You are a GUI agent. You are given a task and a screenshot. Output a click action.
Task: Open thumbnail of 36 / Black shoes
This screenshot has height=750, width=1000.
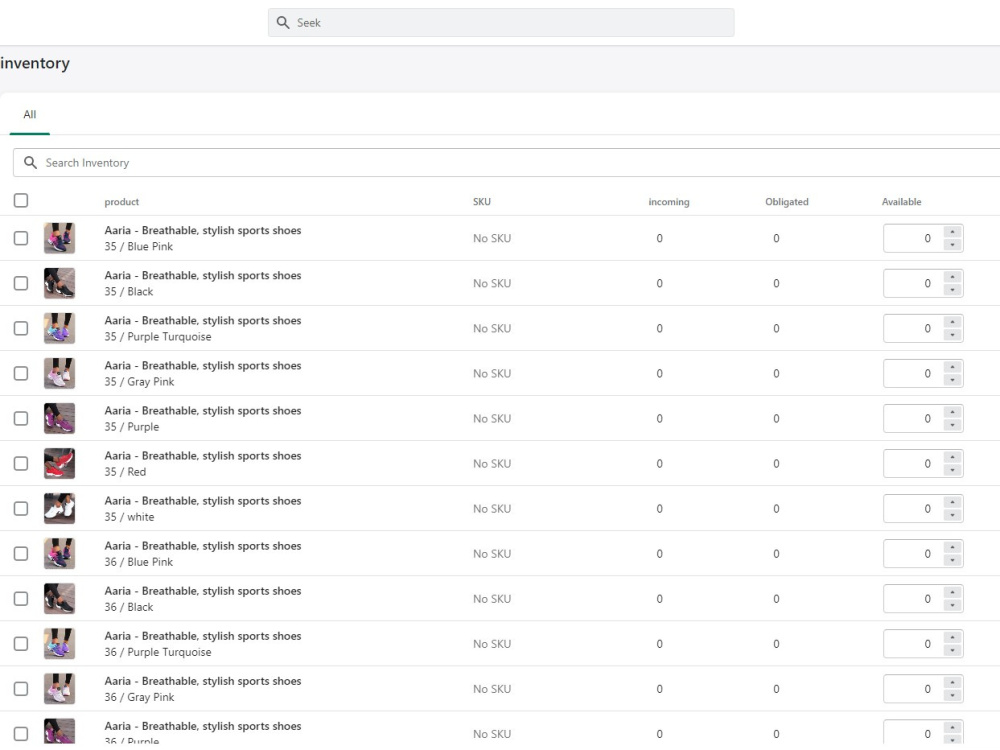click(59, 599)
